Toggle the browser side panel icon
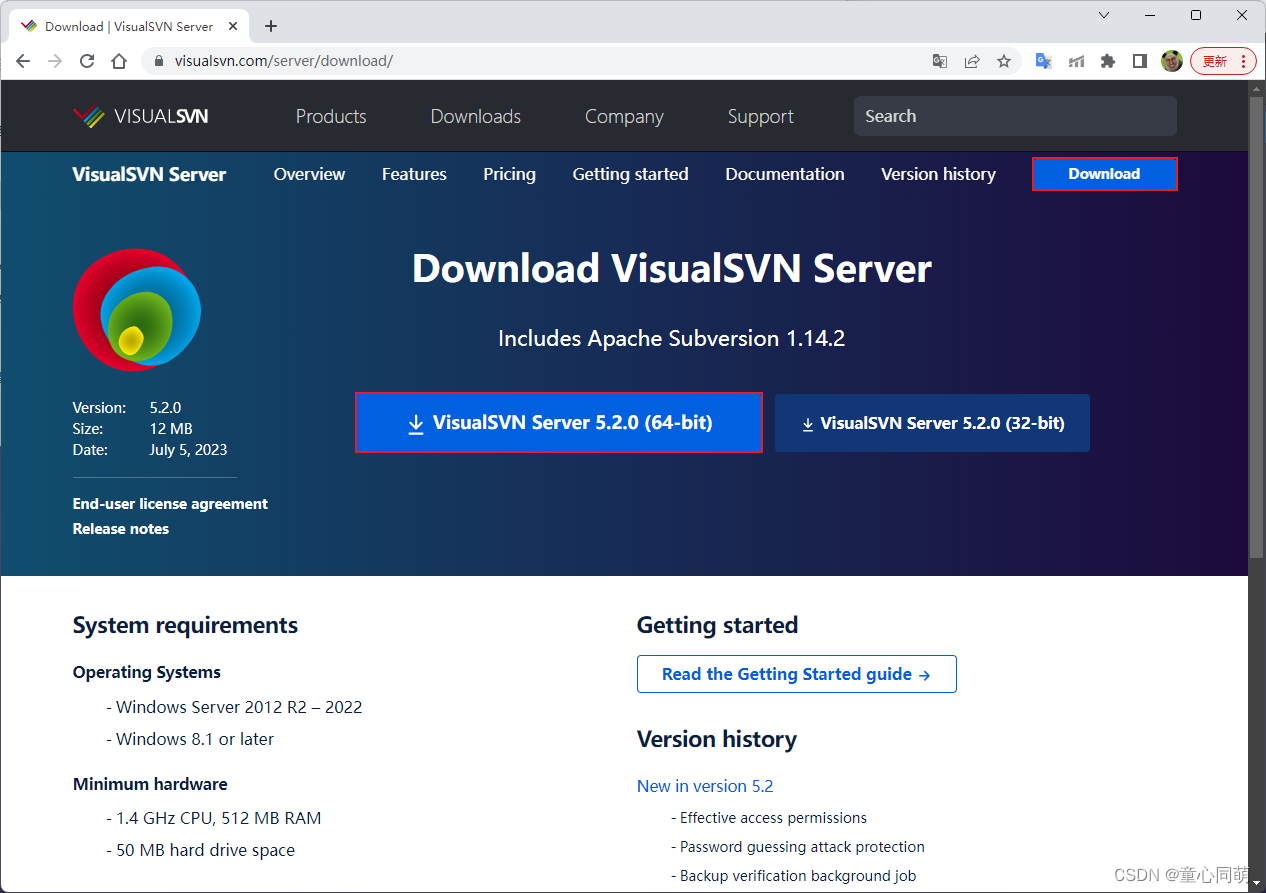 (1140, 61)
